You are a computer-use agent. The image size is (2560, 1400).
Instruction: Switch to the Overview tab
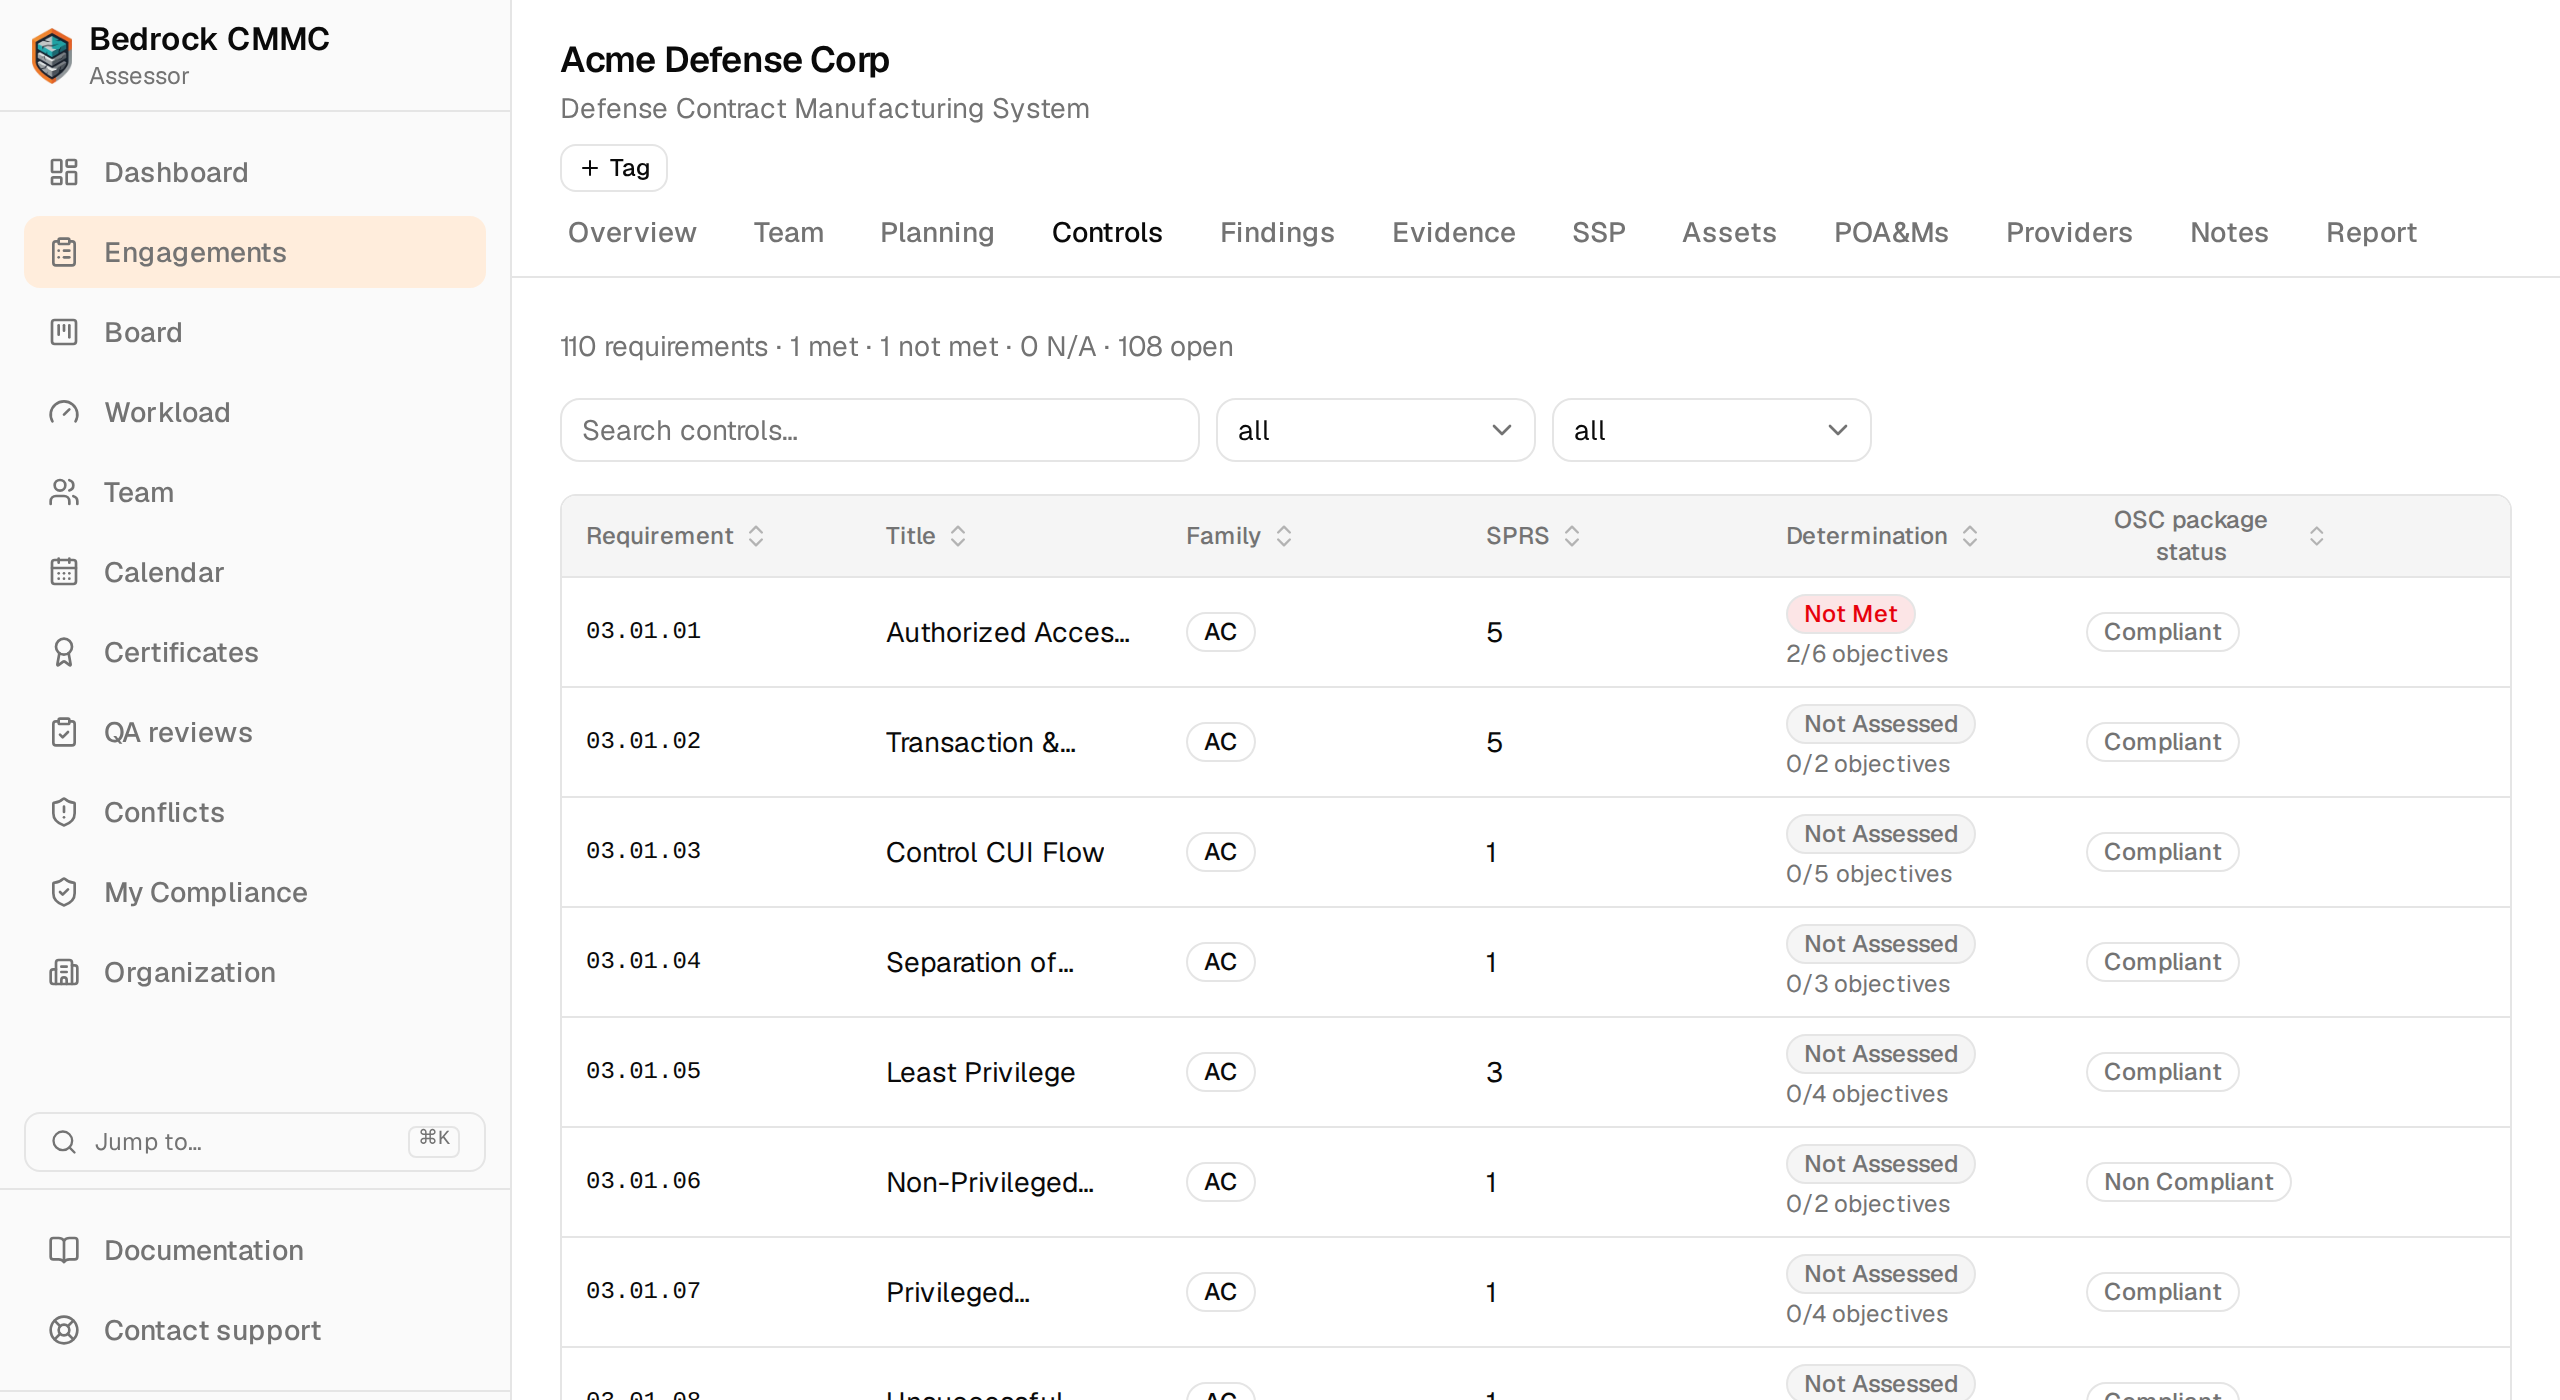point(632,232)
